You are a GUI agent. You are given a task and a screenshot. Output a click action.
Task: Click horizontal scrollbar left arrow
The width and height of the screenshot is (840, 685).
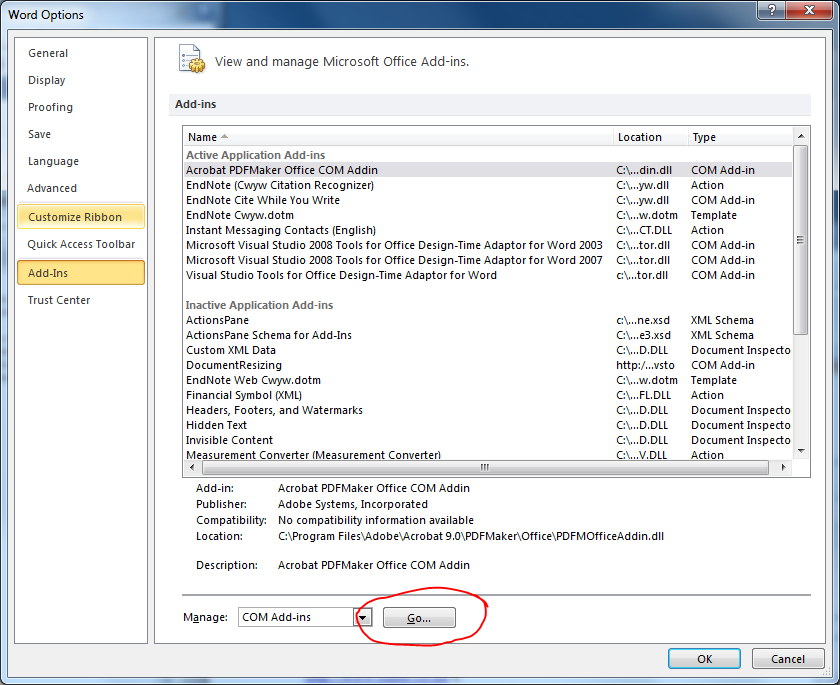(192, 468)
